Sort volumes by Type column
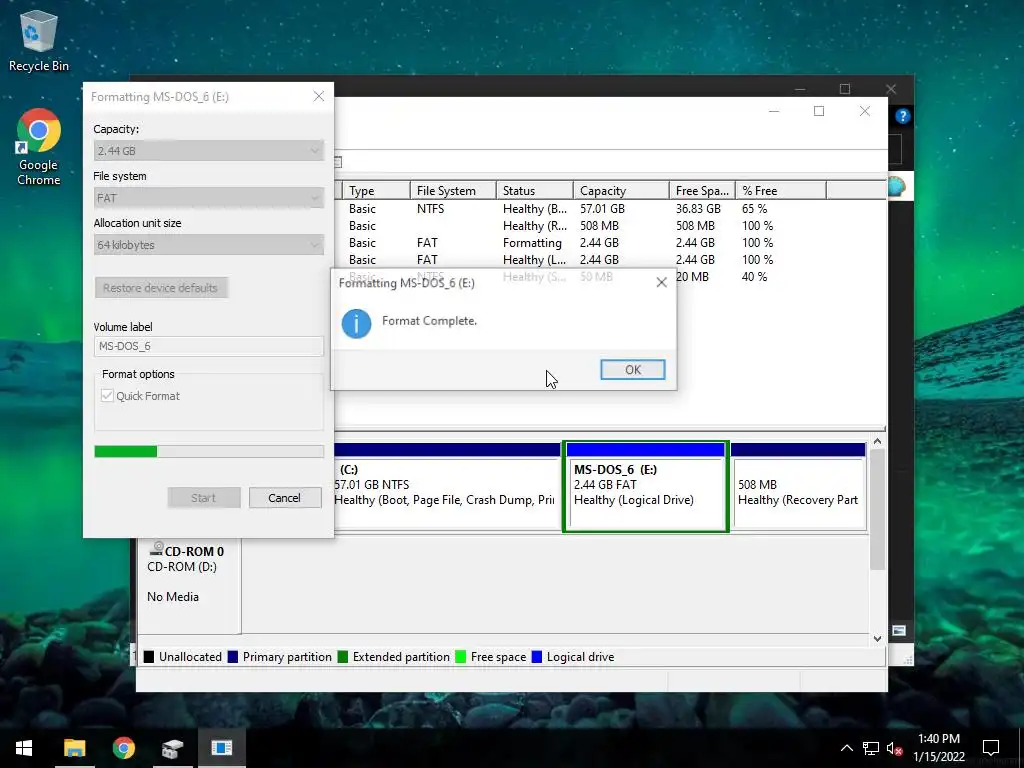 click(x=376, y=191)
